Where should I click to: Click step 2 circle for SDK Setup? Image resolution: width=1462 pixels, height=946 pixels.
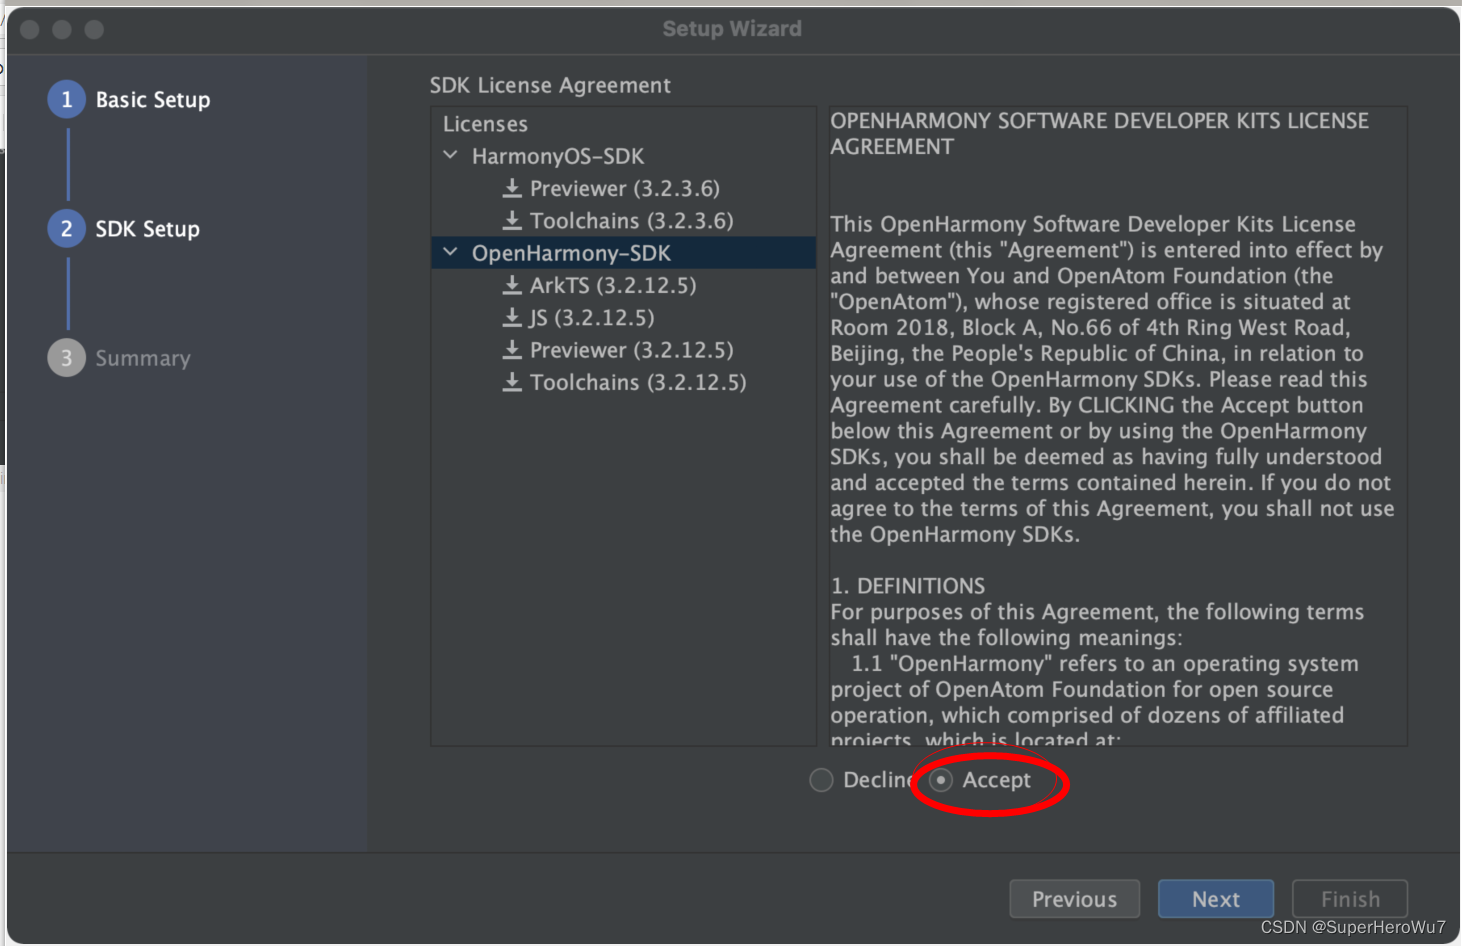(67, 228)
